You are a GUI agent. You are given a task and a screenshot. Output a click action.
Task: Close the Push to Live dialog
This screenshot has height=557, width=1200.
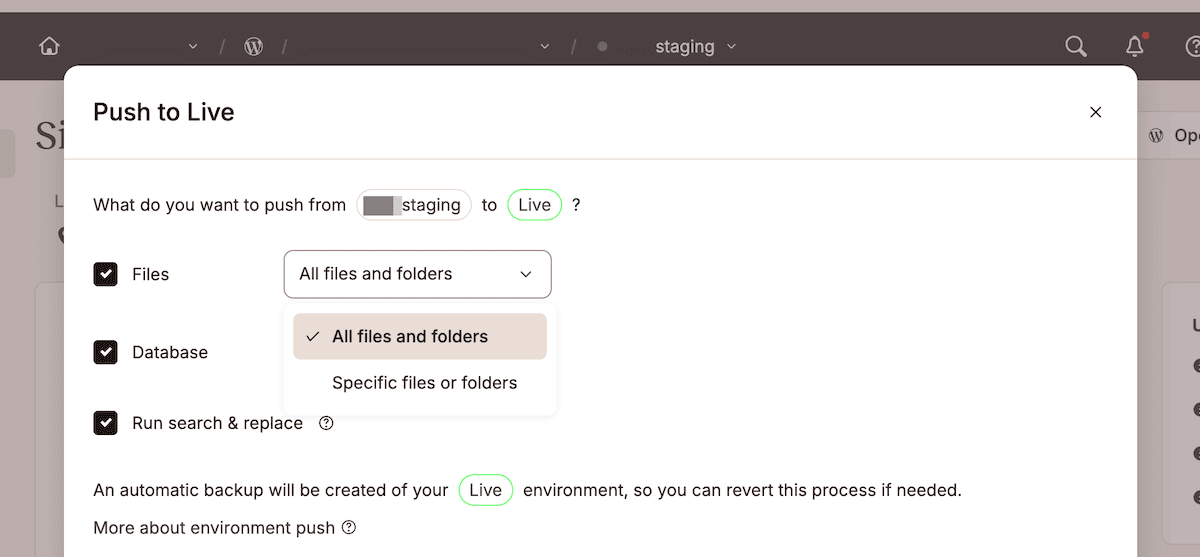1095,112
